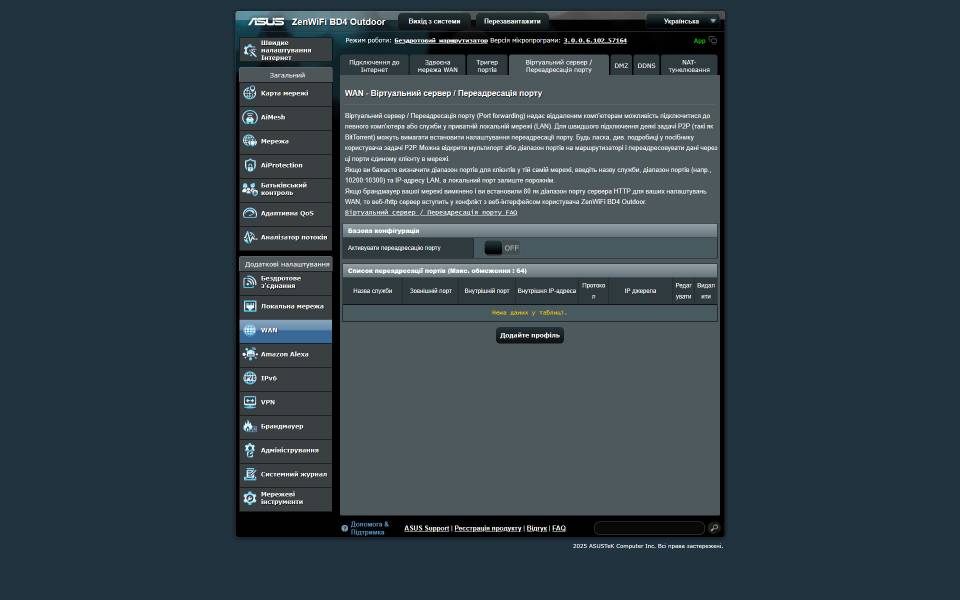Open the firmware version 3.0.0.6.102_57164 link
This screenshot has height=600, width=960.
pos(595,41)
